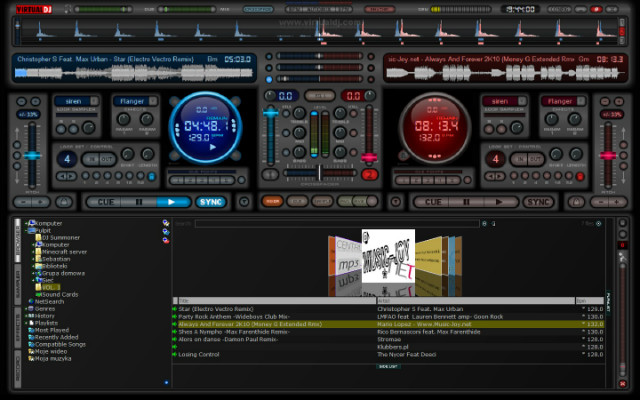
Task: Click the right deck treble knob
Action: [340, 113]
